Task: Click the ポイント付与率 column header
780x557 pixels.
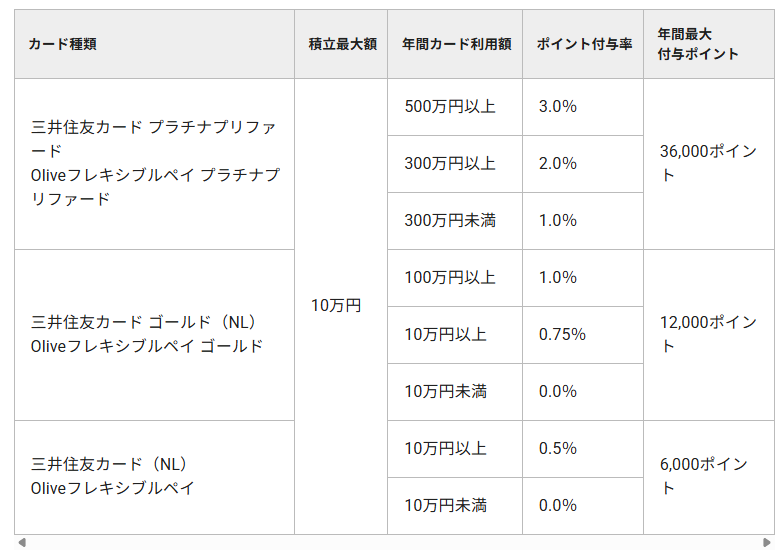Action: pos(583,44)
